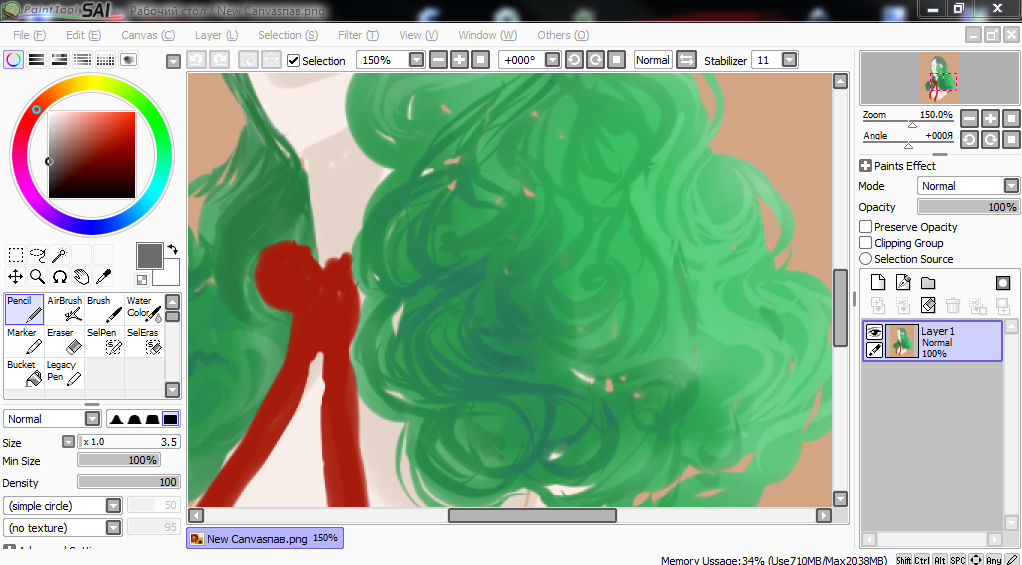
Task: Create a new layer folder
Action: coord(927,283)
